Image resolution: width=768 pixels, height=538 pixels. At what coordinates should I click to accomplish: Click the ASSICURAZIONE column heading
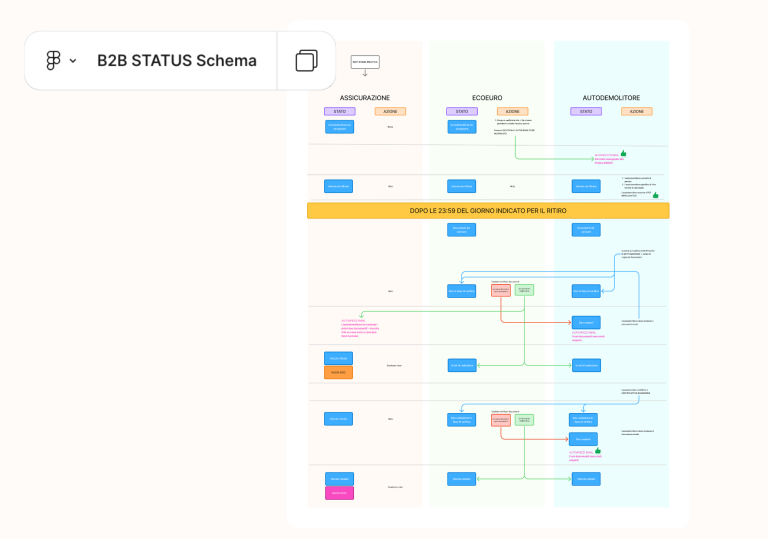click(365, 98)
